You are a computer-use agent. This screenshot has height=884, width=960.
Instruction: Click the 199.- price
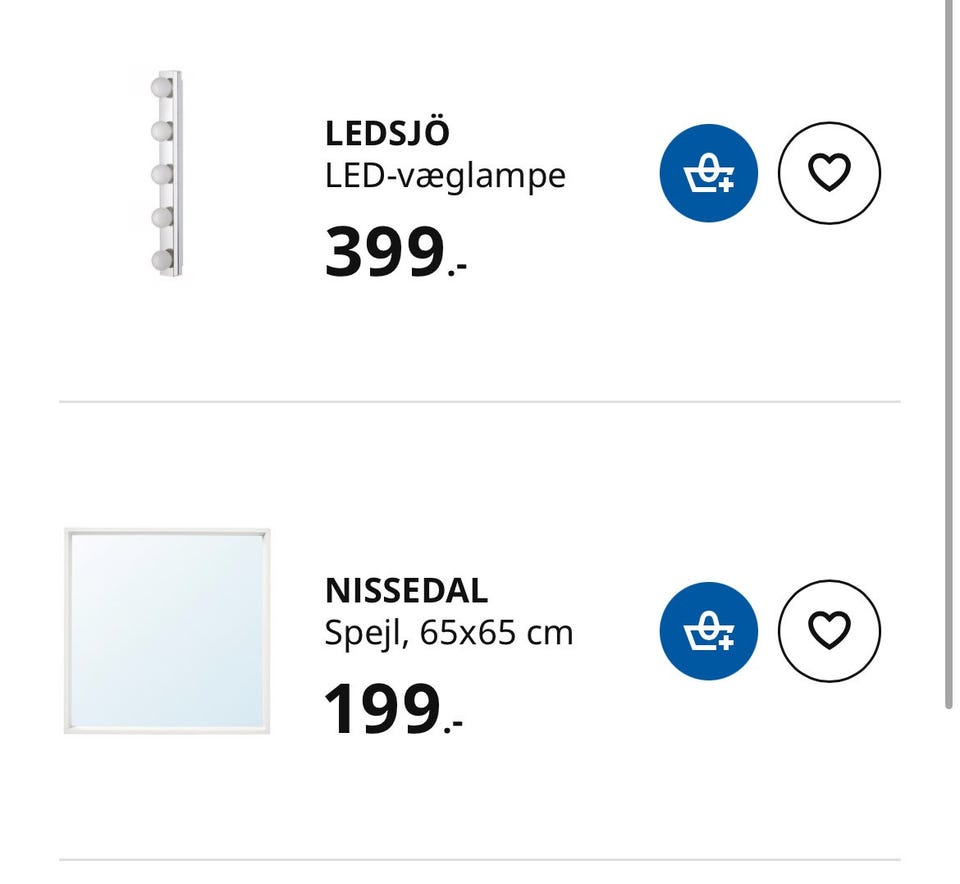(393, 709)
